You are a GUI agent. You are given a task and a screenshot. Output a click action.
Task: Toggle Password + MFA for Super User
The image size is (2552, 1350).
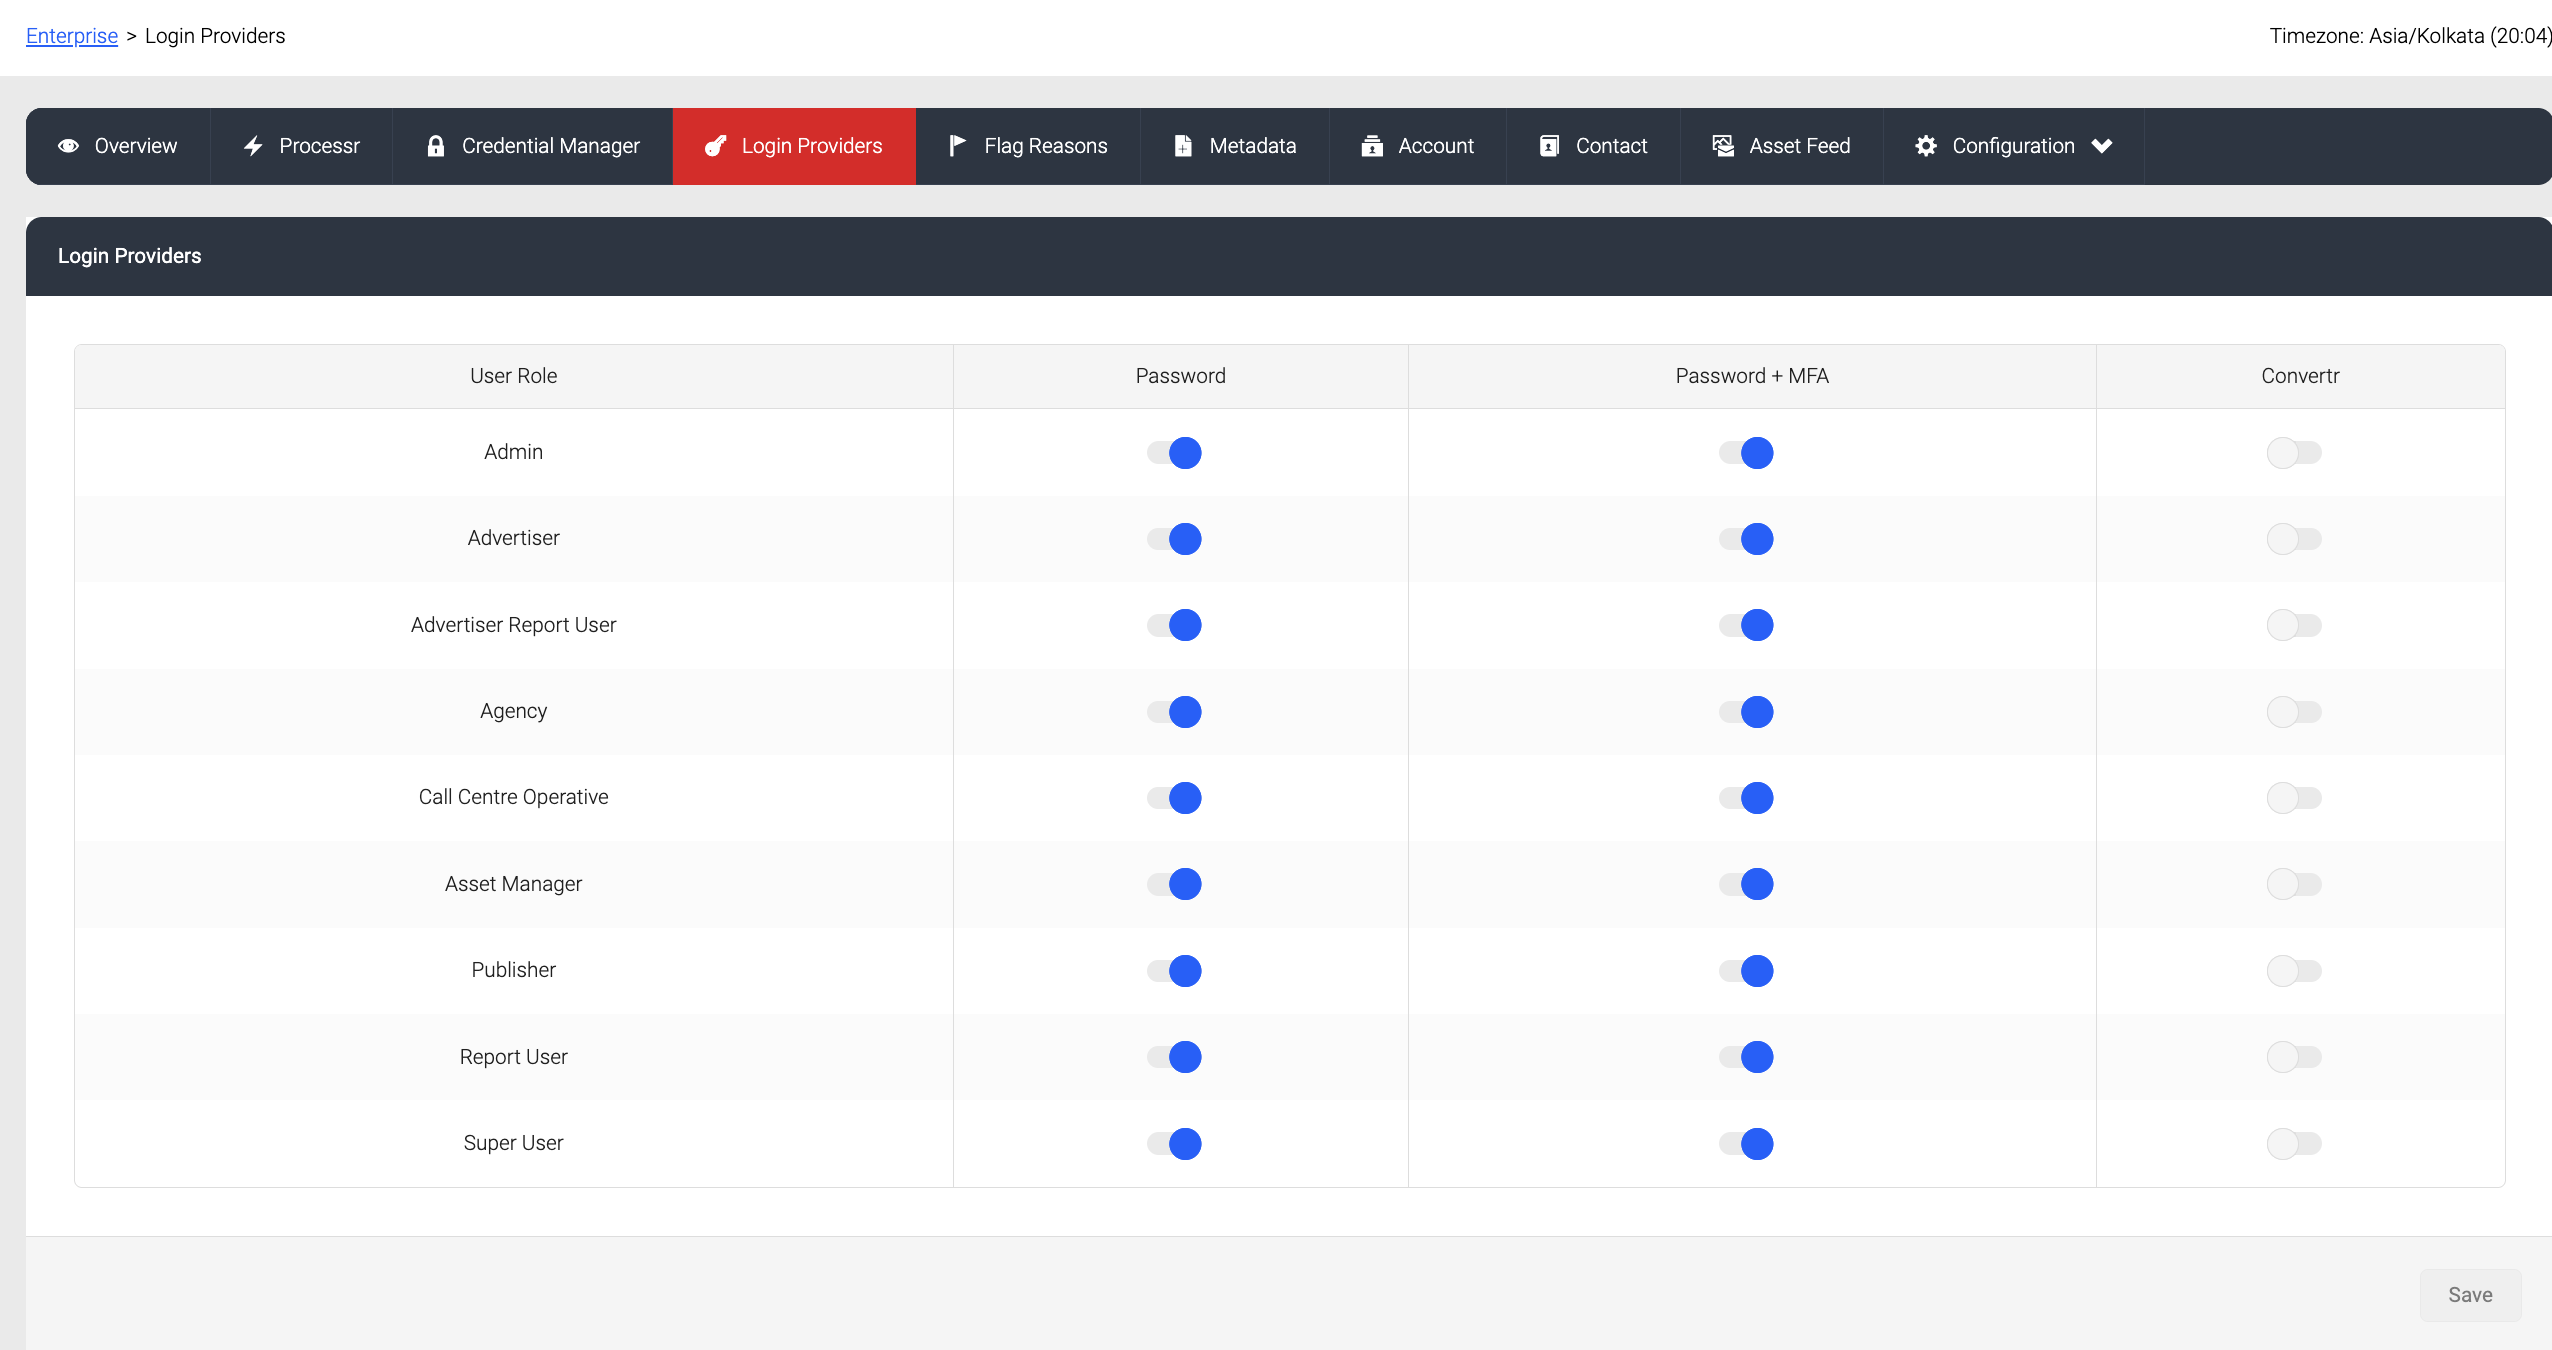1746,1144
